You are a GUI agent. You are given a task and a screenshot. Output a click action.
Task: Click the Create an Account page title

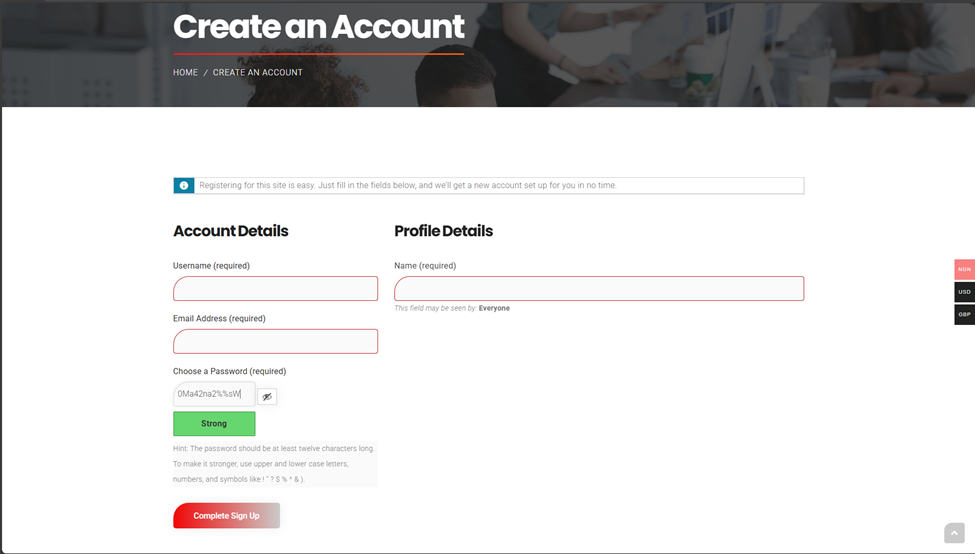pyautogui.click(x=318, y=27)
